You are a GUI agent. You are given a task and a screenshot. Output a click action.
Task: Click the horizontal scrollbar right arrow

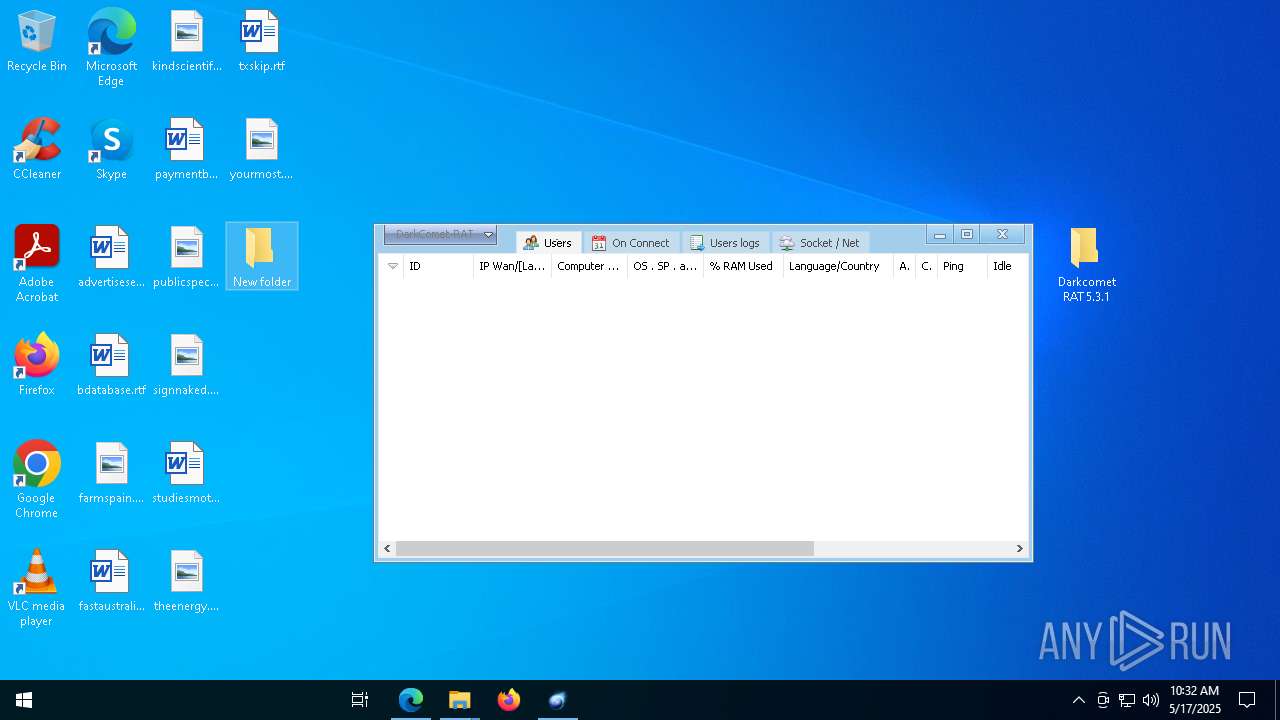[x=1020, y=548]
